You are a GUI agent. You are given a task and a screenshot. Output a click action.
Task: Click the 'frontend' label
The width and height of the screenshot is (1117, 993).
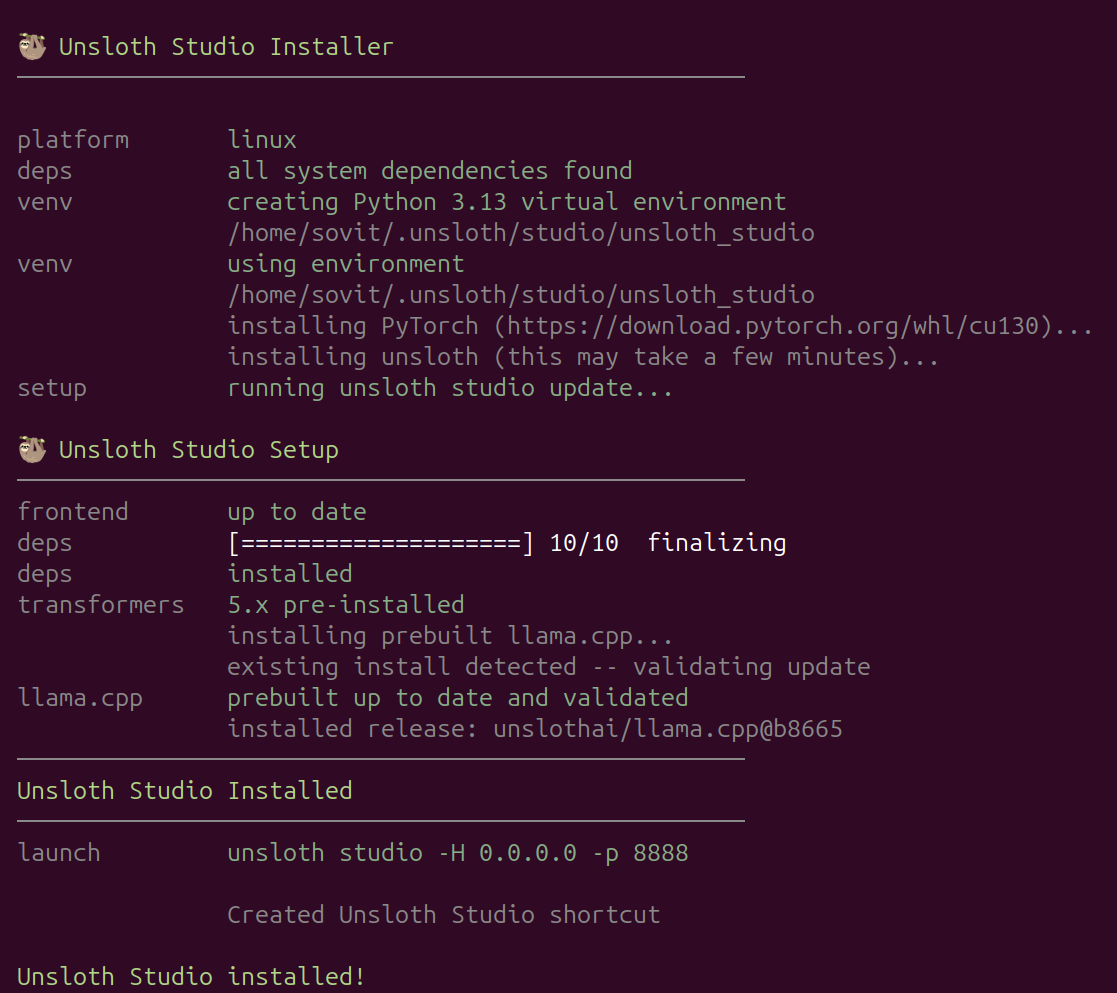pos(73,511)
